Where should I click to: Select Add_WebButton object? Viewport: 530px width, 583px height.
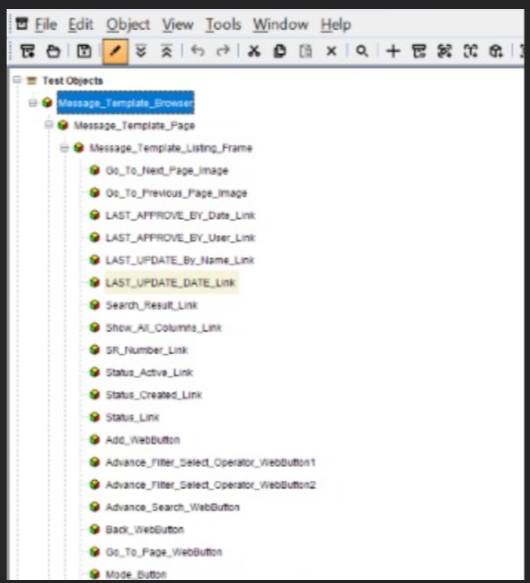143,440
